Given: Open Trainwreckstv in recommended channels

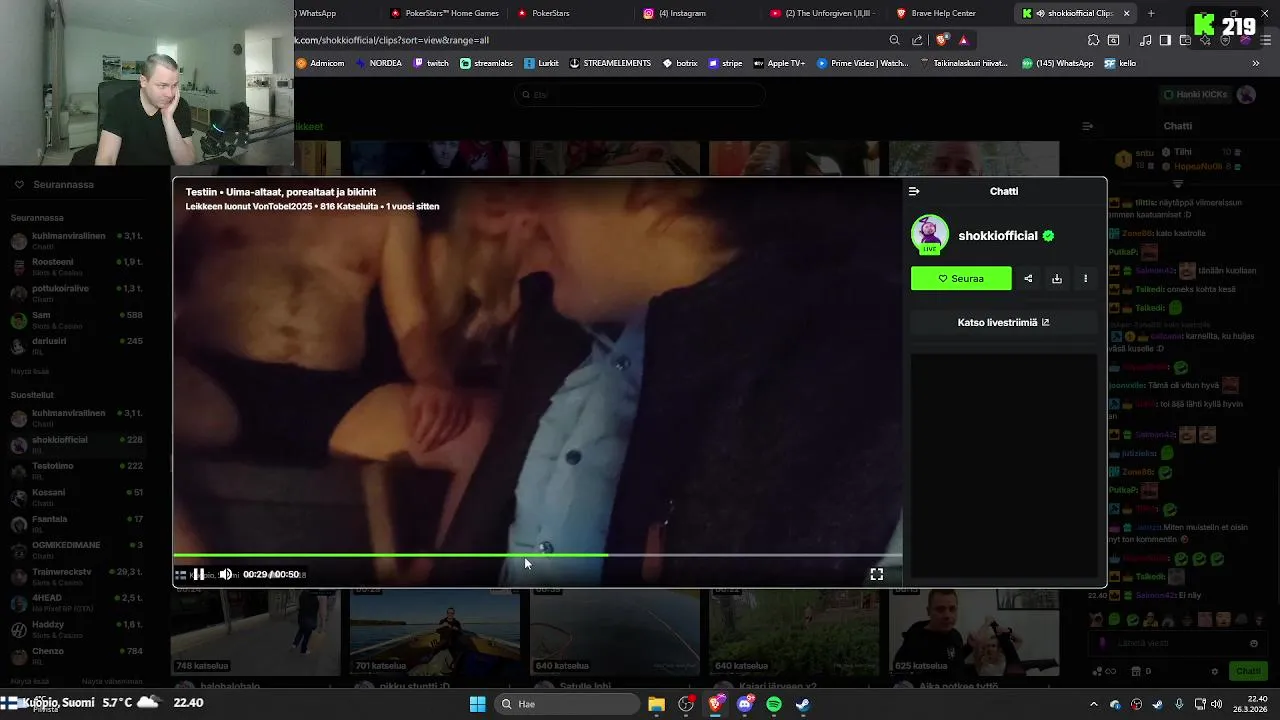Looking at the screenshot, I should [x=78, y=576].
